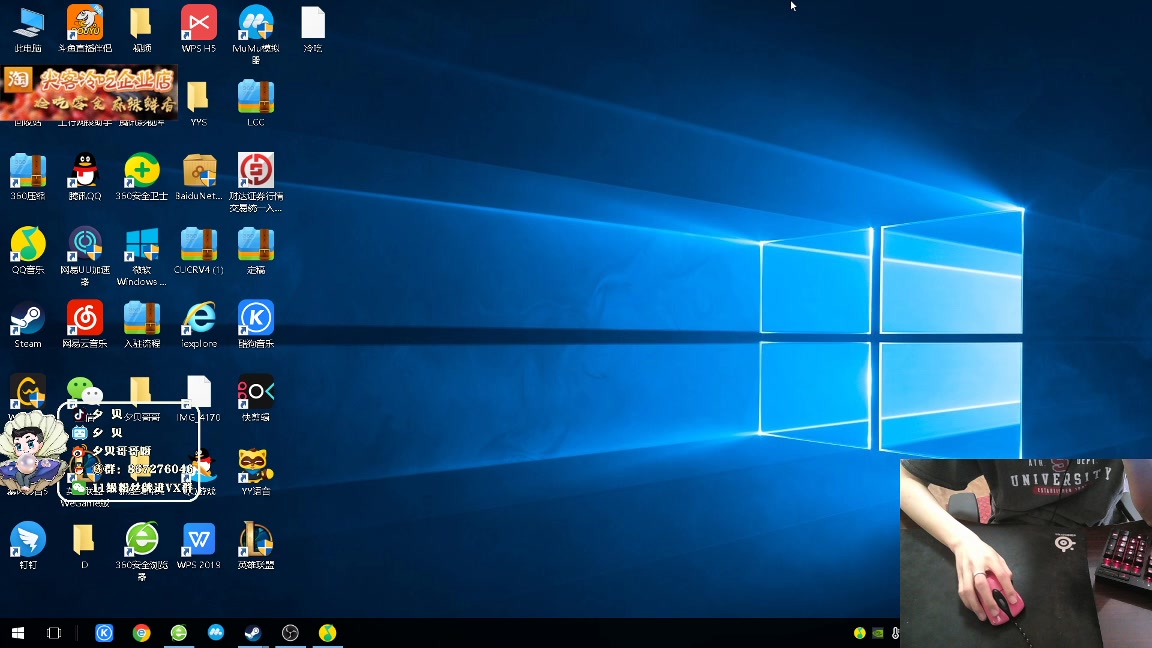Open the YYS folder
The width and height of the screenshot is (1152, 648).
click(198, 103)
